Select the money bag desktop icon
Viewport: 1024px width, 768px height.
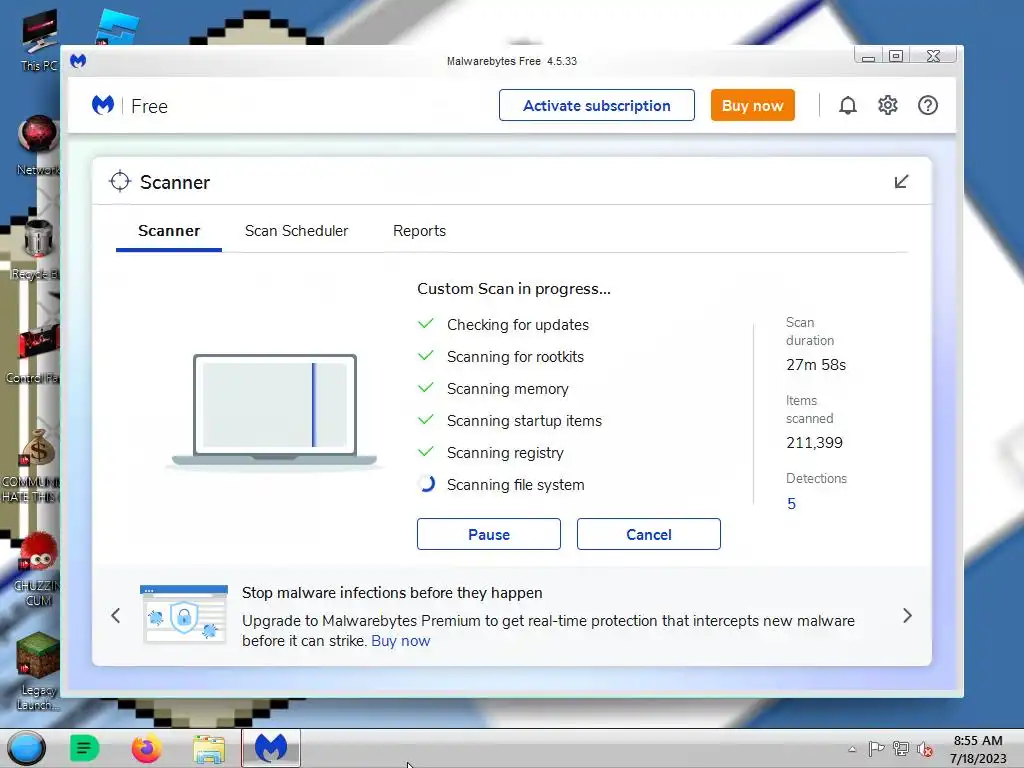tap(33, 465)
